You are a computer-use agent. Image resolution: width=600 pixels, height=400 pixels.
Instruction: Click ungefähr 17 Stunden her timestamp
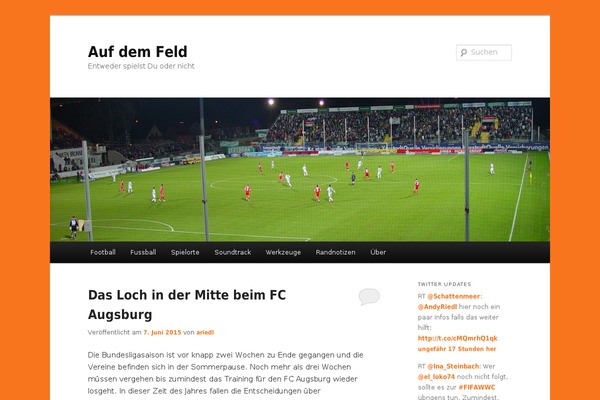click(x=457, y=349)
